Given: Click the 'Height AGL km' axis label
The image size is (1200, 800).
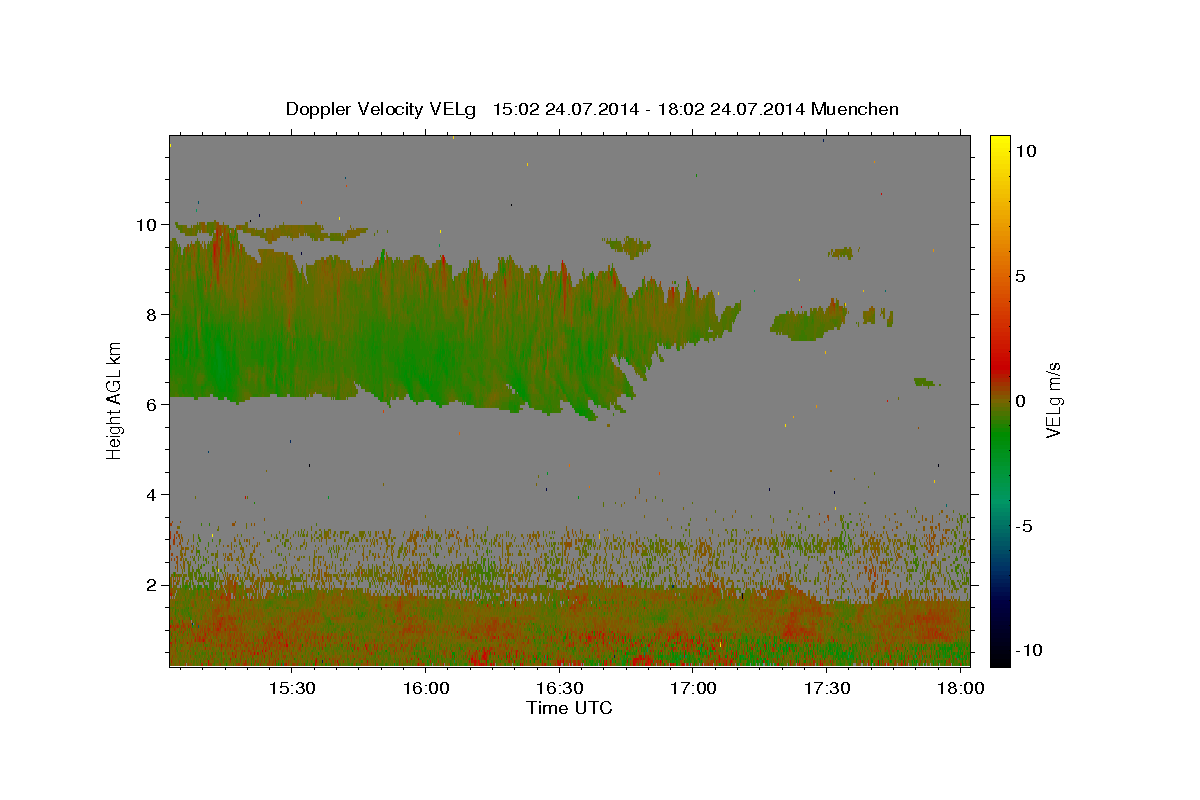Looking at the screenshot, I should click(x=115, y=400).
